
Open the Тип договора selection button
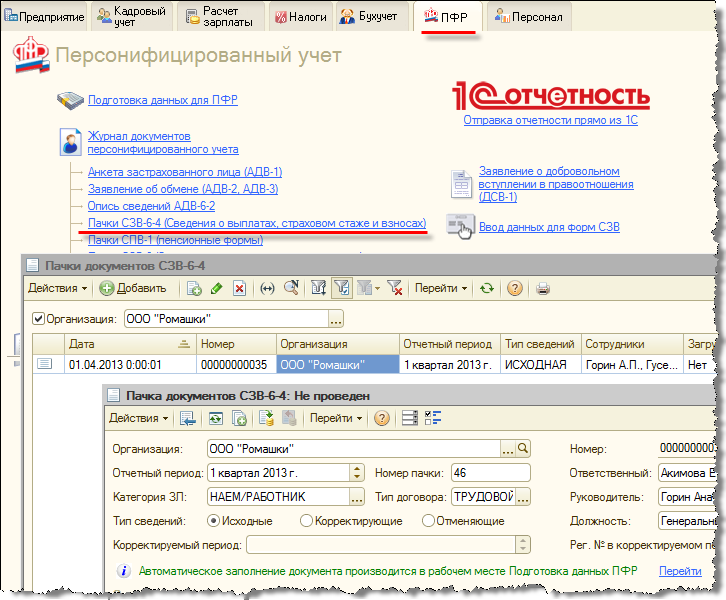point(523,497)
